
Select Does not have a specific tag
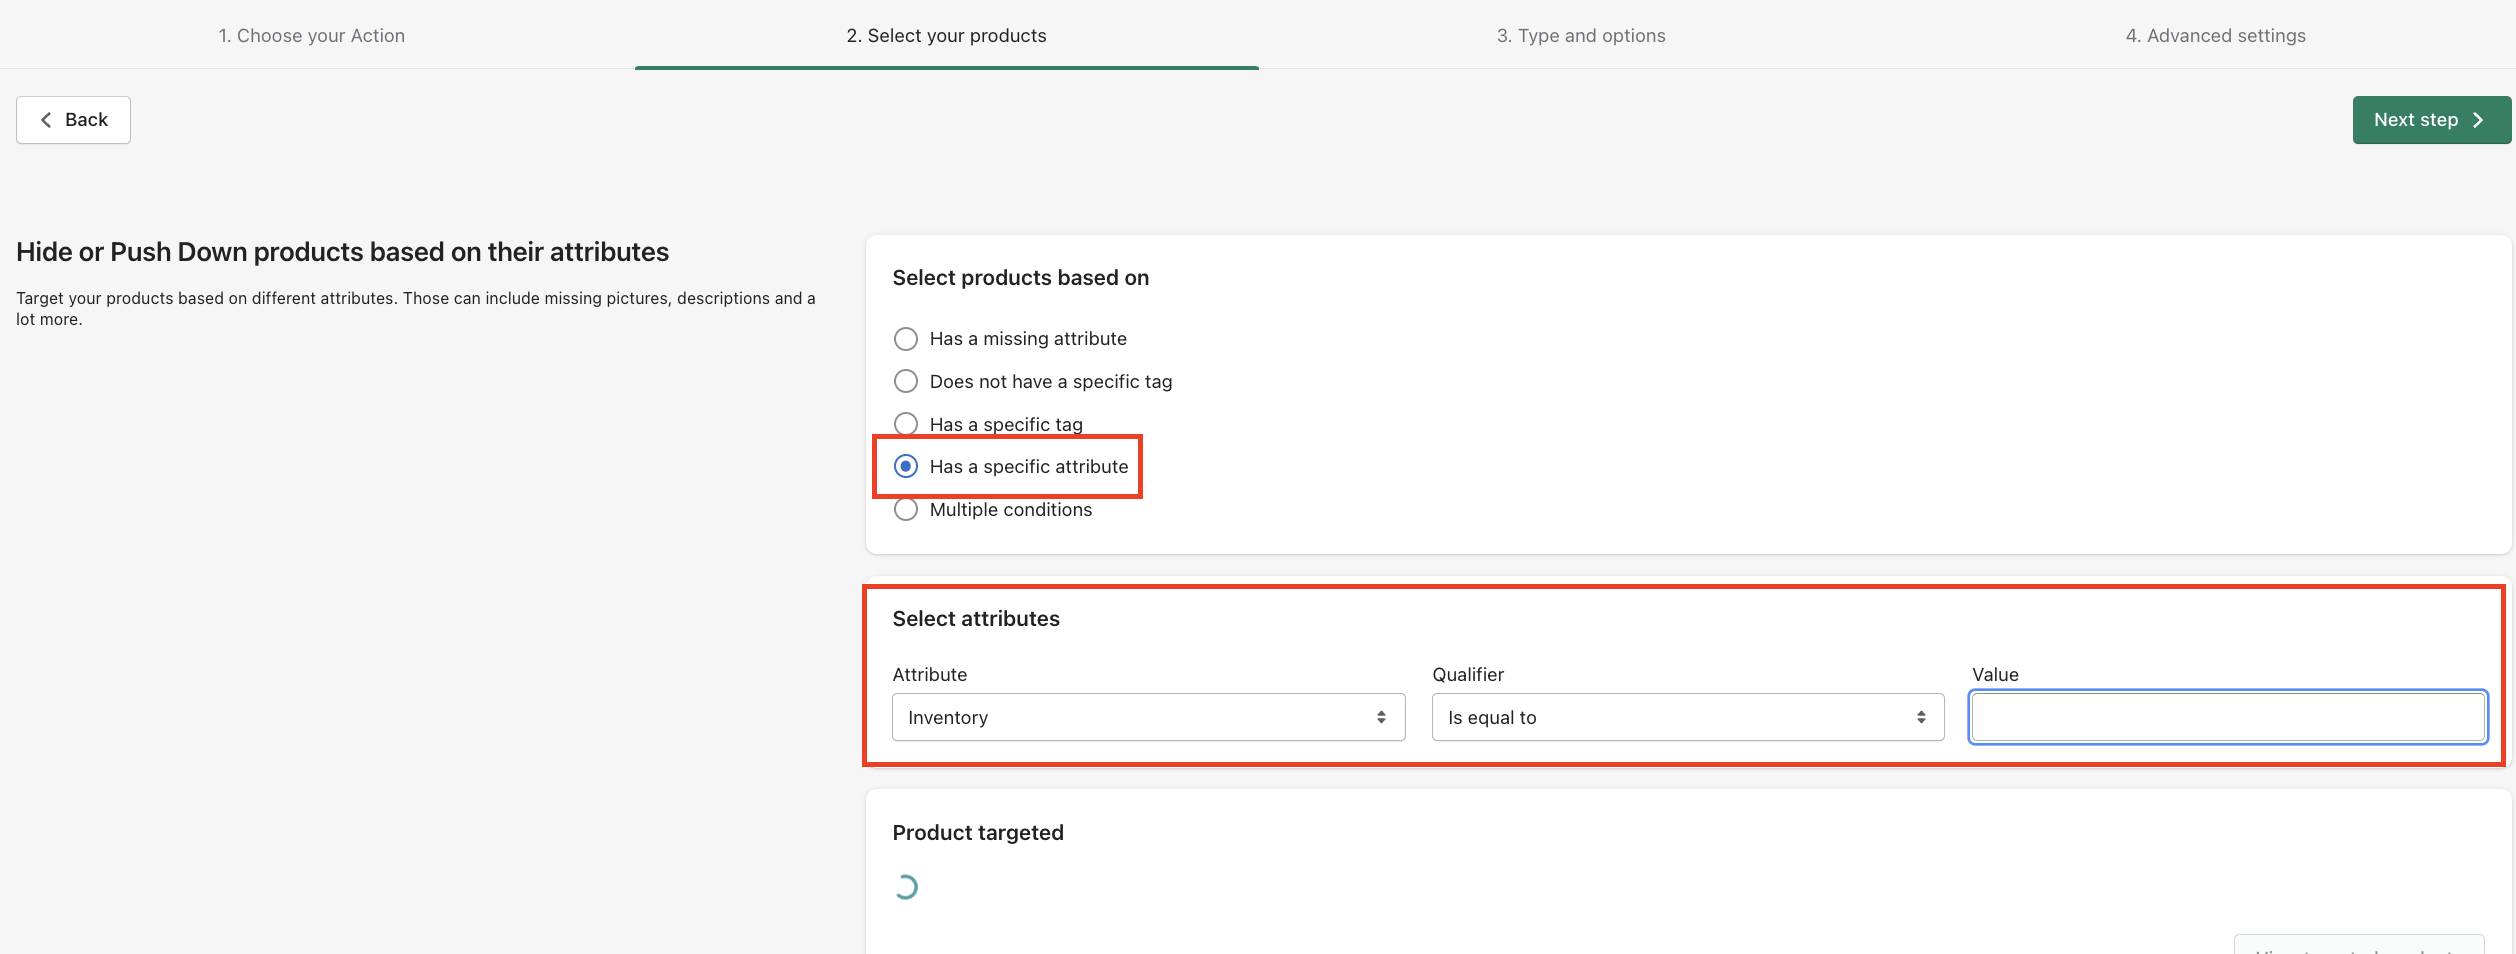click(906, 381)
